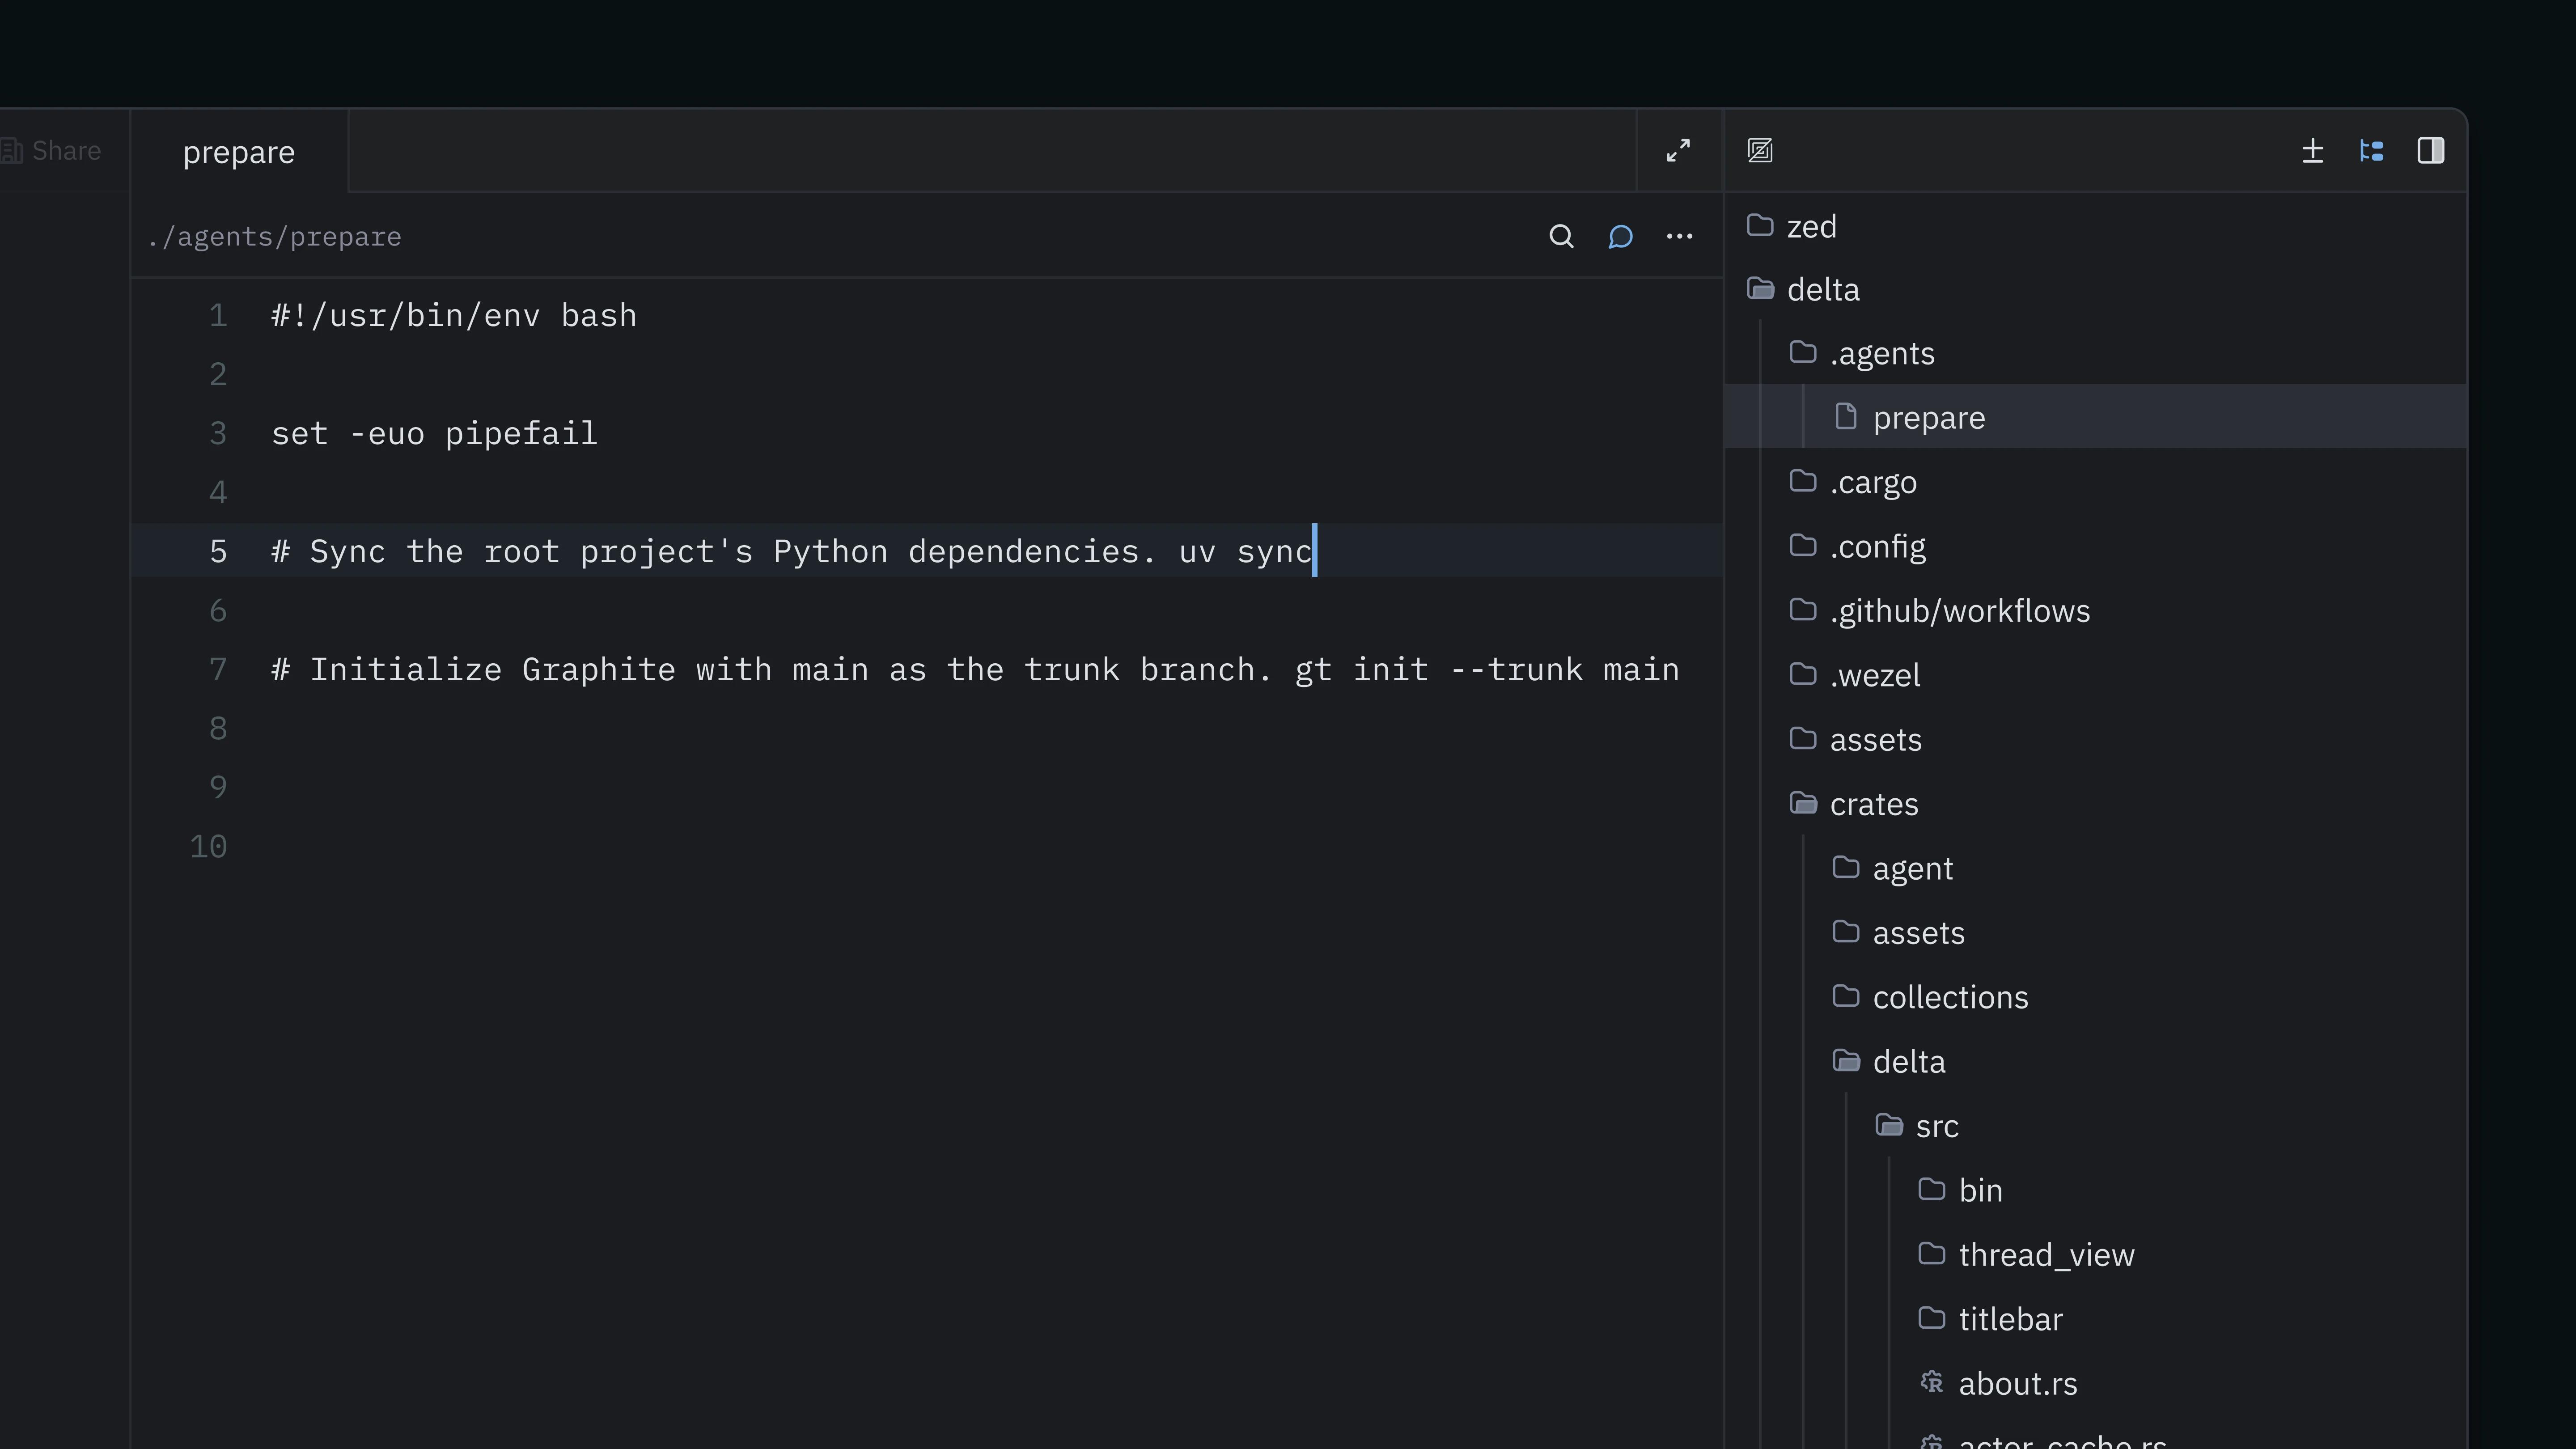
Task: Click the folder icon next to .cargo
Action: click(1803, 481)
